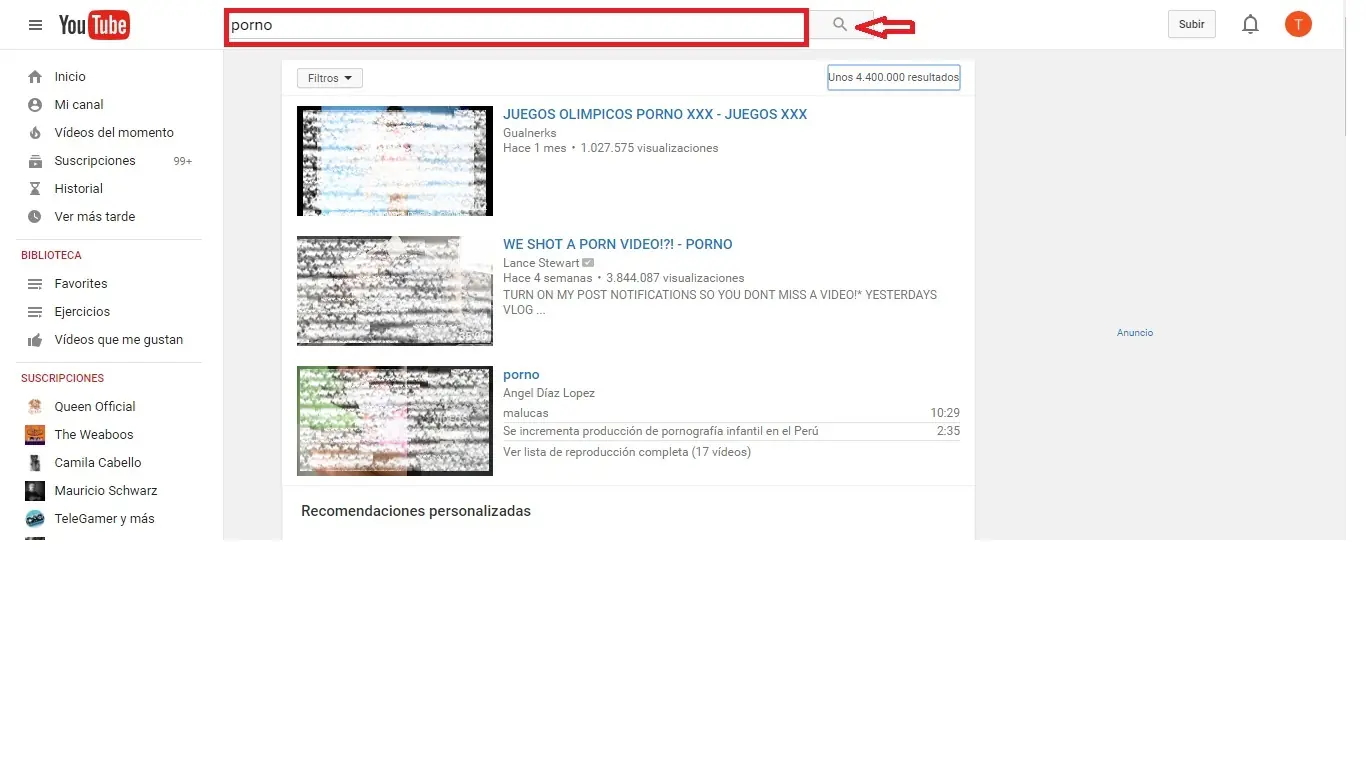The image size is (1366, 768).
Task: Expand the Filtros dropdown
Action: click(x=330, y=78)
